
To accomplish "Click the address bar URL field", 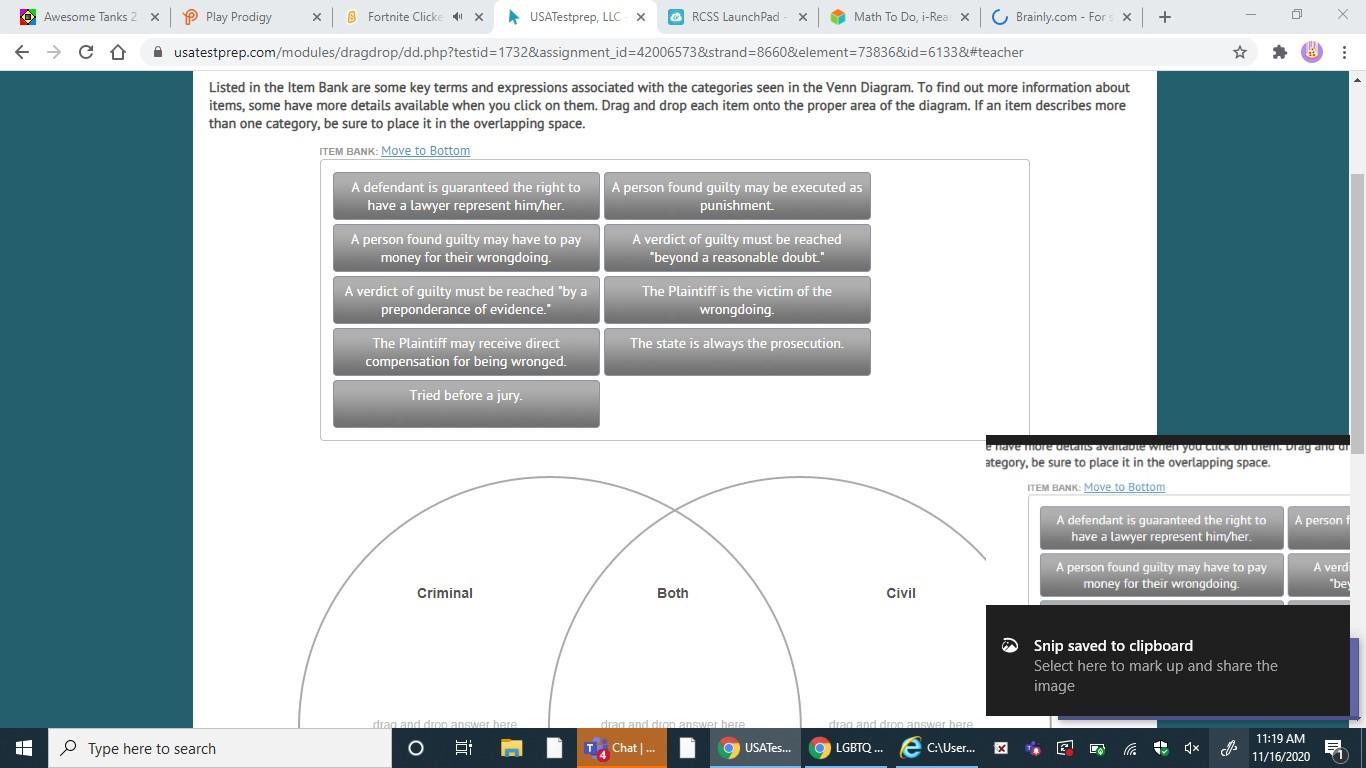I will click(x=598, y=52).
